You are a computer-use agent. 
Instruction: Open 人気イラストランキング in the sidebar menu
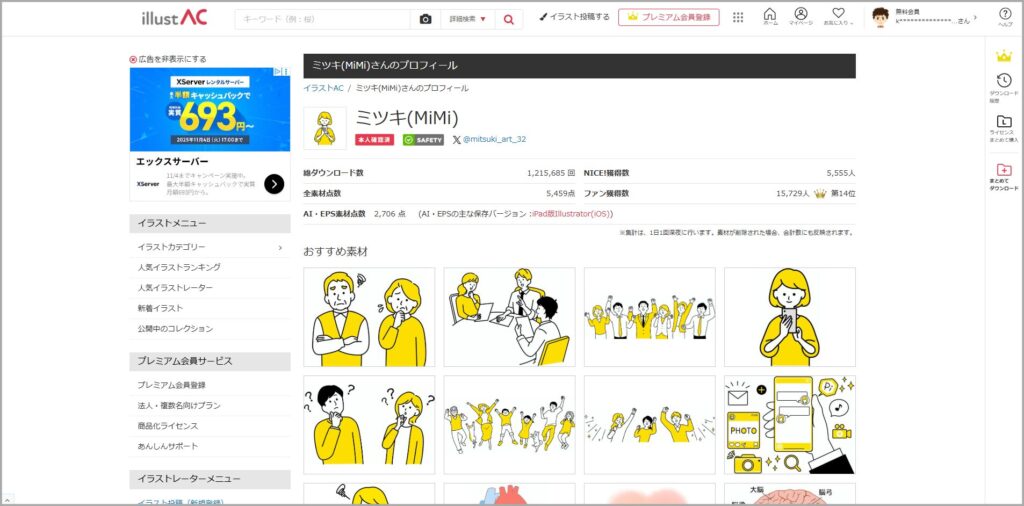coord(179,267)
